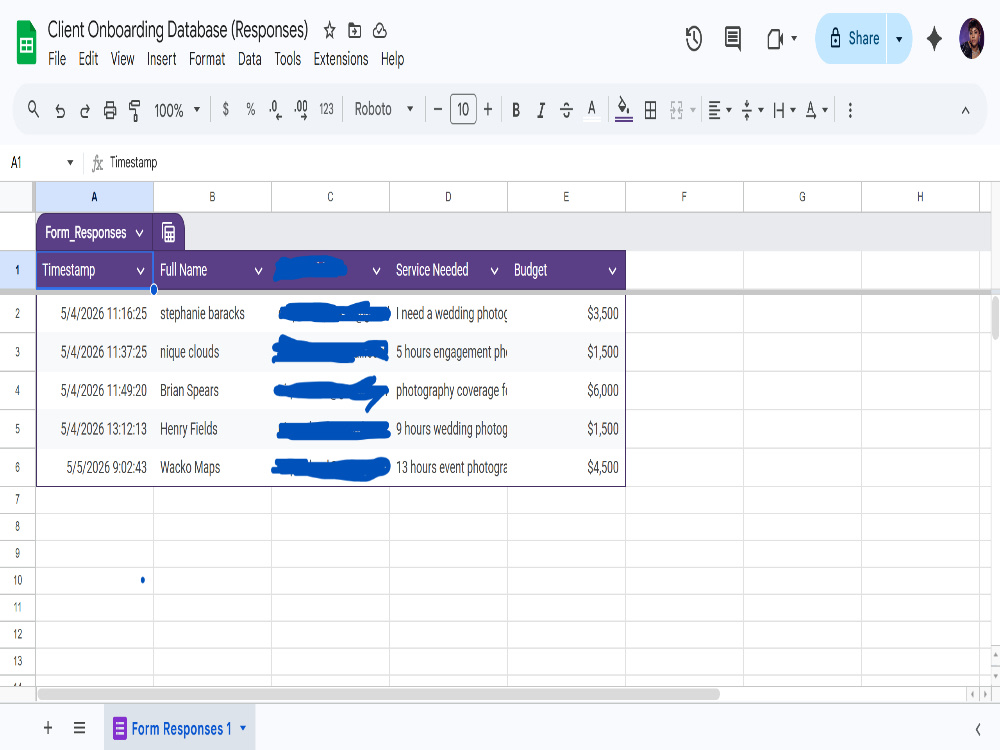The height and width of the screenshot is (750, 1000).
Task: Open the Format menu
Action: pyautogui.click(x=207, y=59)
